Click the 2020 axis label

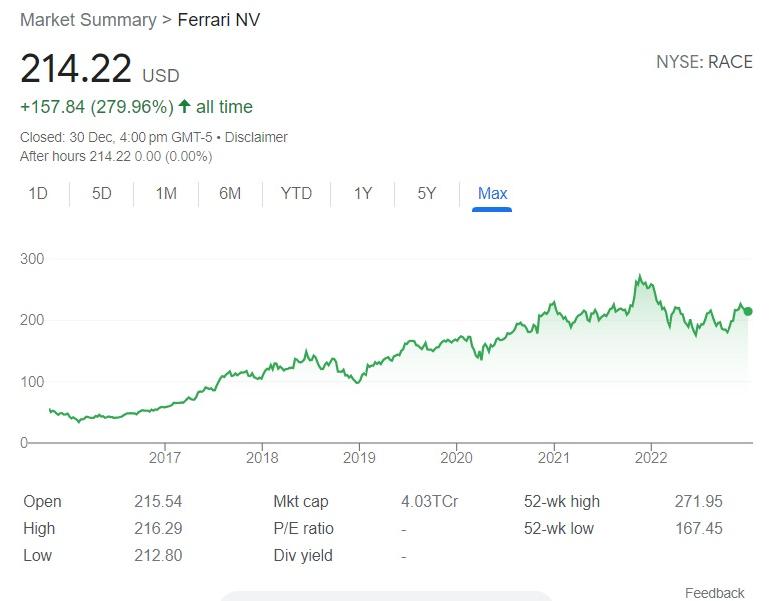pyautogui.click(x=456, y=458)
